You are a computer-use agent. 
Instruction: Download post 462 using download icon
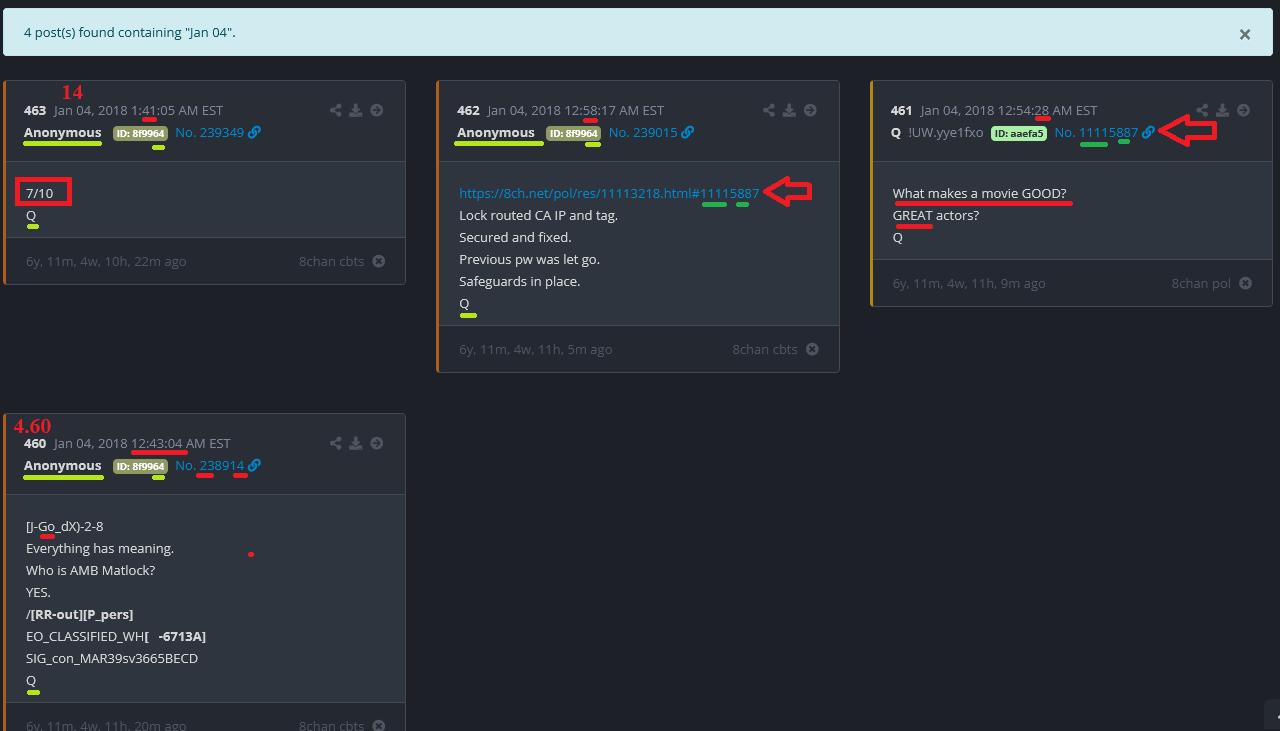coord(789,111)
